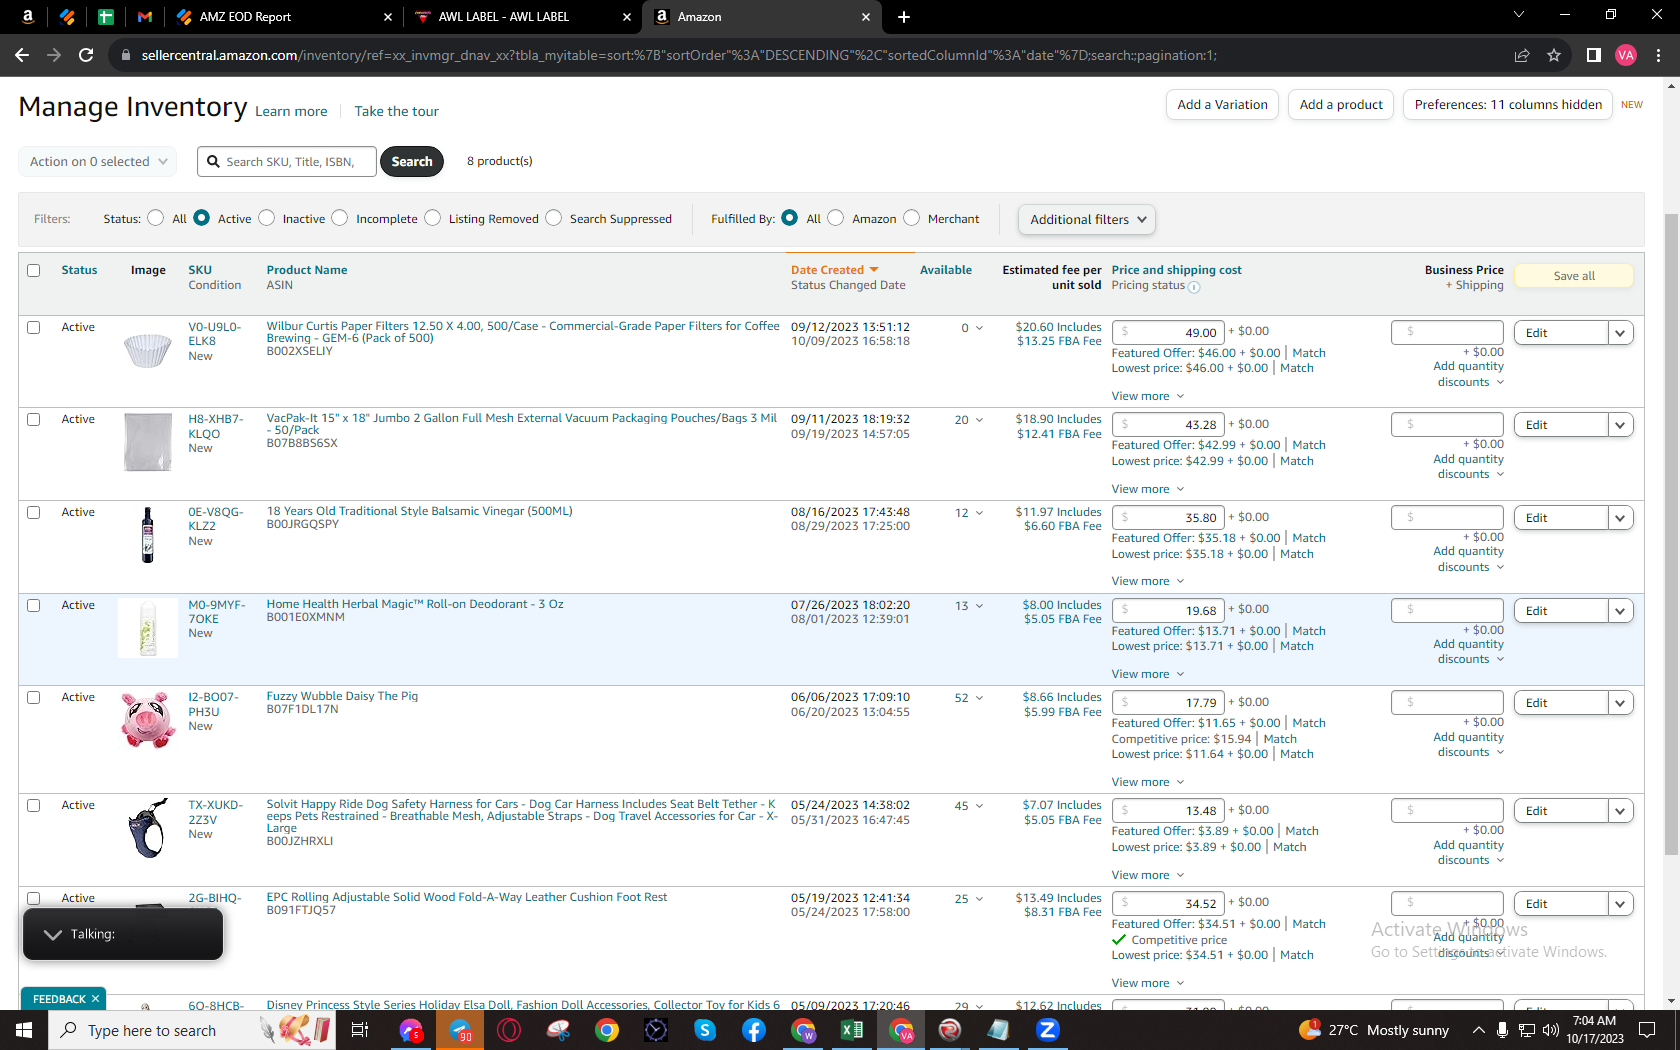Viewport: 1680px width, 1050px height.
Task: Open Edit dropdown arrow for Home Health Deodorant
Action: coord(1620,611)
